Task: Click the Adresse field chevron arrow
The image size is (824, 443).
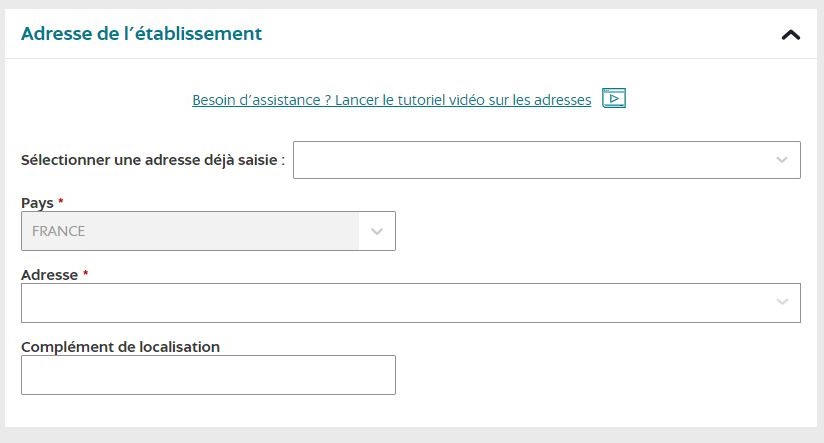Action: [781, 303]
